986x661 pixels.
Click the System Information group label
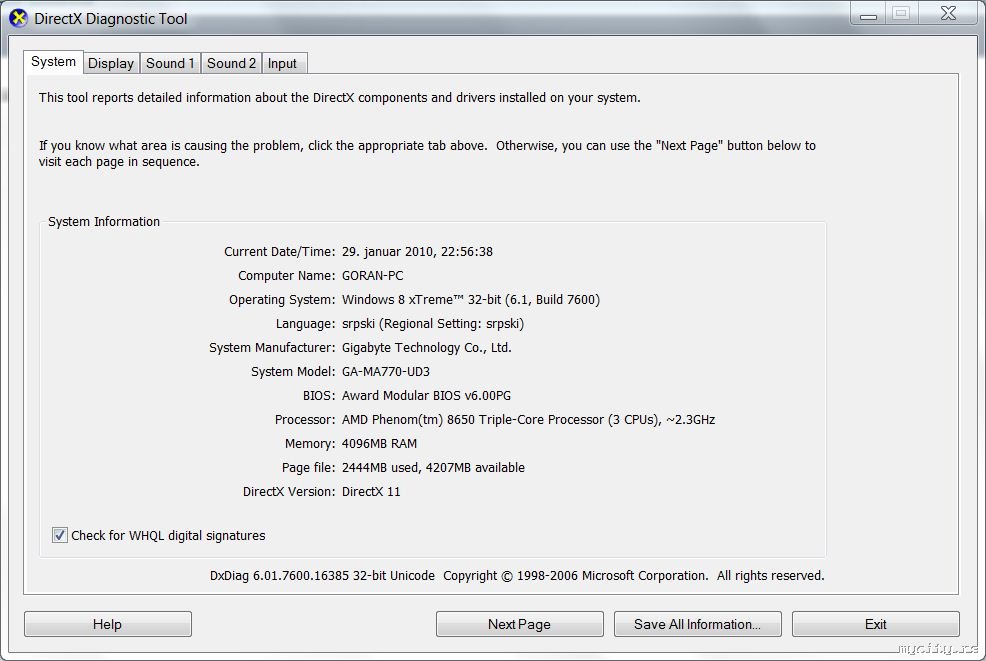coord(104,221)
